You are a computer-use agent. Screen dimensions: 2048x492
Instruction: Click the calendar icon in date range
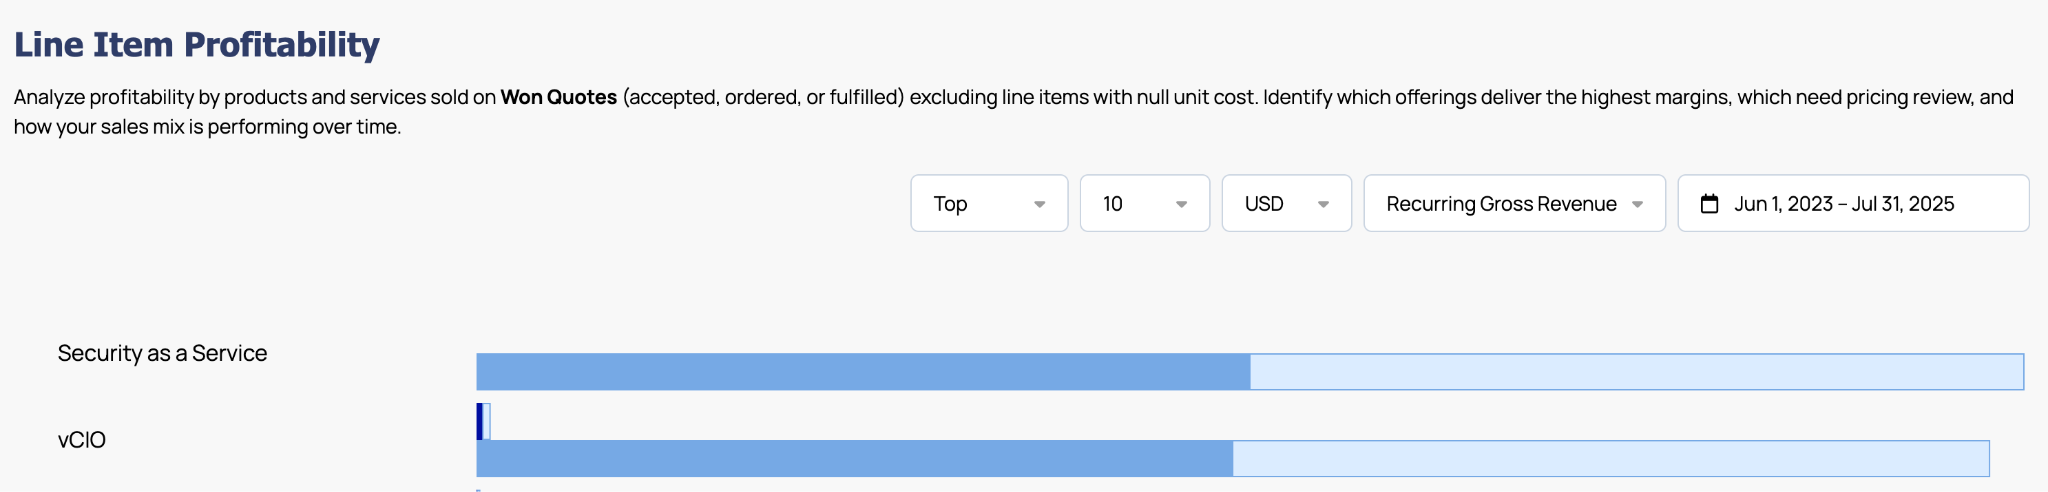(1710, 204)
